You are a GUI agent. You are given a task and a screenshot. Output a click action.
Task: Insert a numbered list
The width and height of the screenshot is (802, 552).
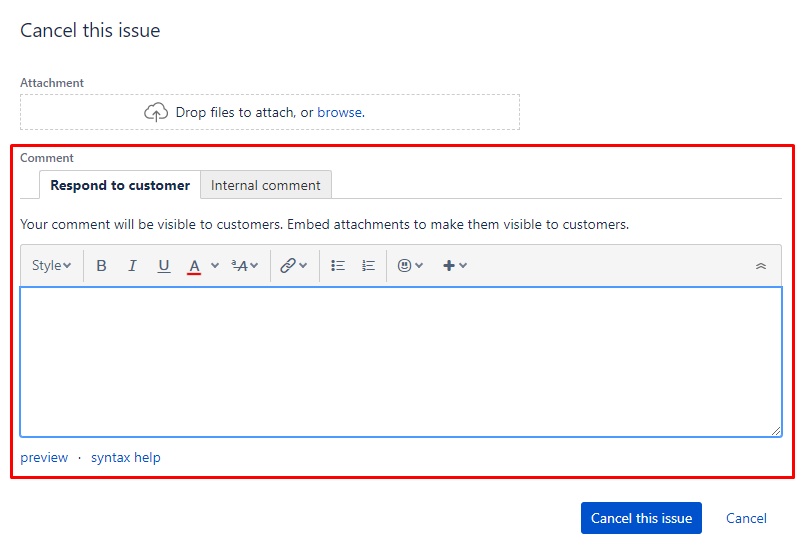tap(368, 266)
